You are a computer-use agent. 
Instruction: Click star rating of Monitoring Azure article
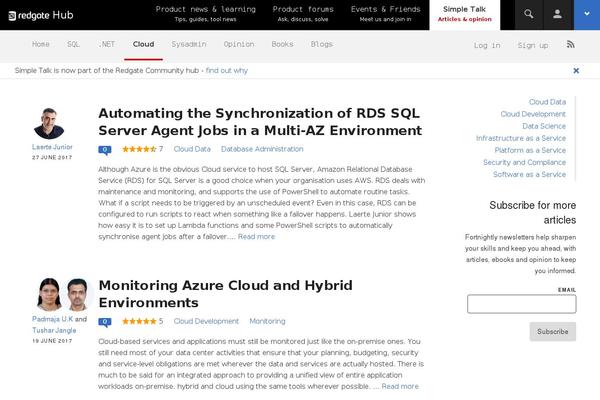pos(139,321)
